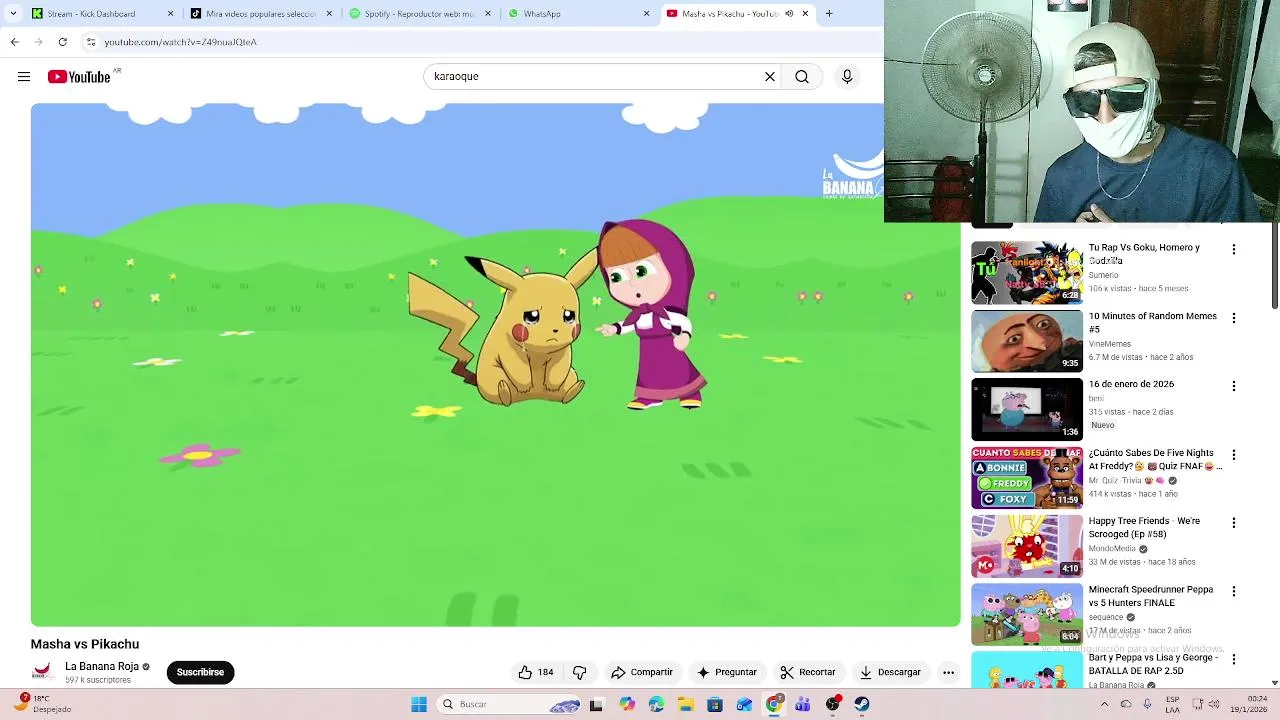Open options for Five Nights At Freddy quiz
Screen dimensions: 1280x720
point(1233,455)
